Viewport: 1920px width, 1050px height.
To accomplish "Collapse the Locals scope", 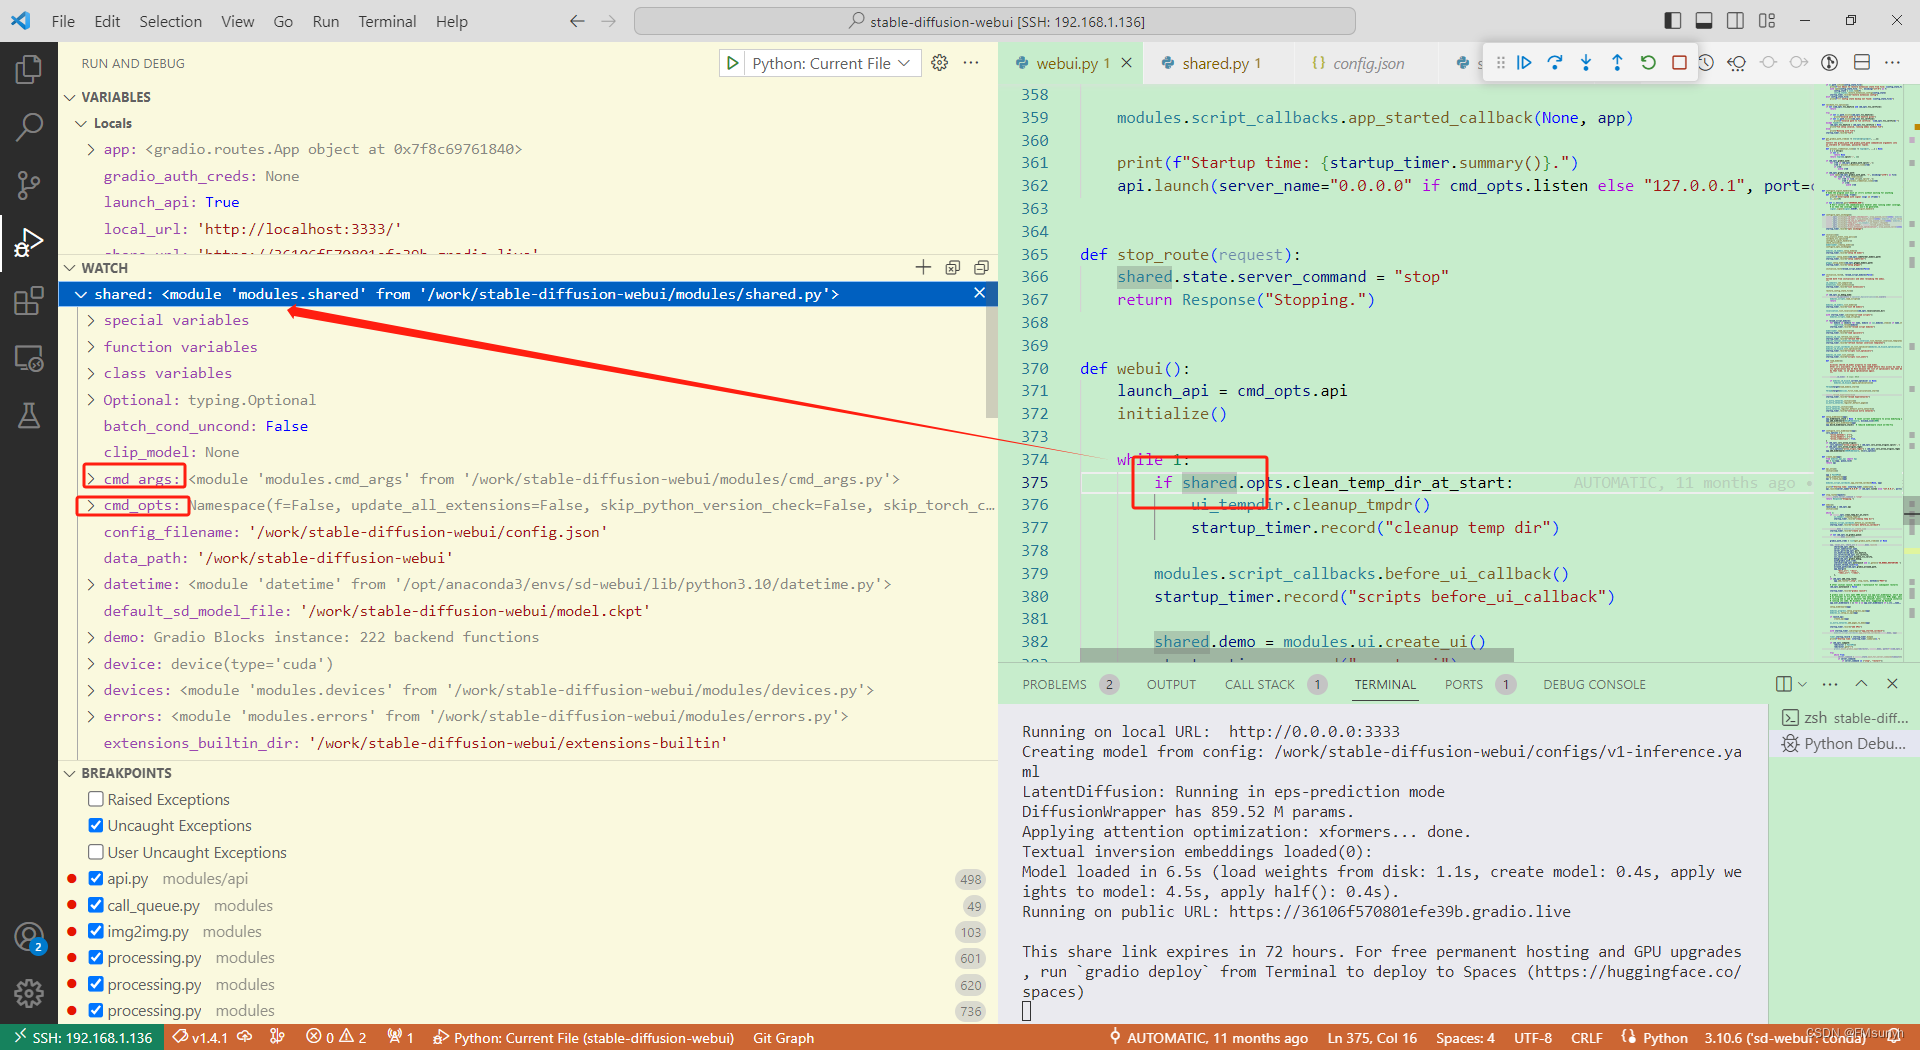I will tap(81, 123).
